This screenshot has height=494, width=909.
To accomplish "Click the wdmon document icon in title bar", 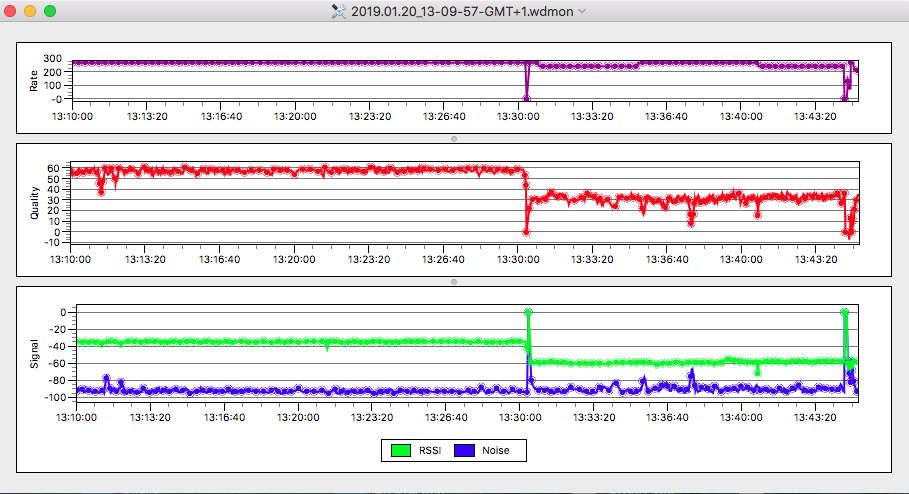I will [x=339, y=11].
